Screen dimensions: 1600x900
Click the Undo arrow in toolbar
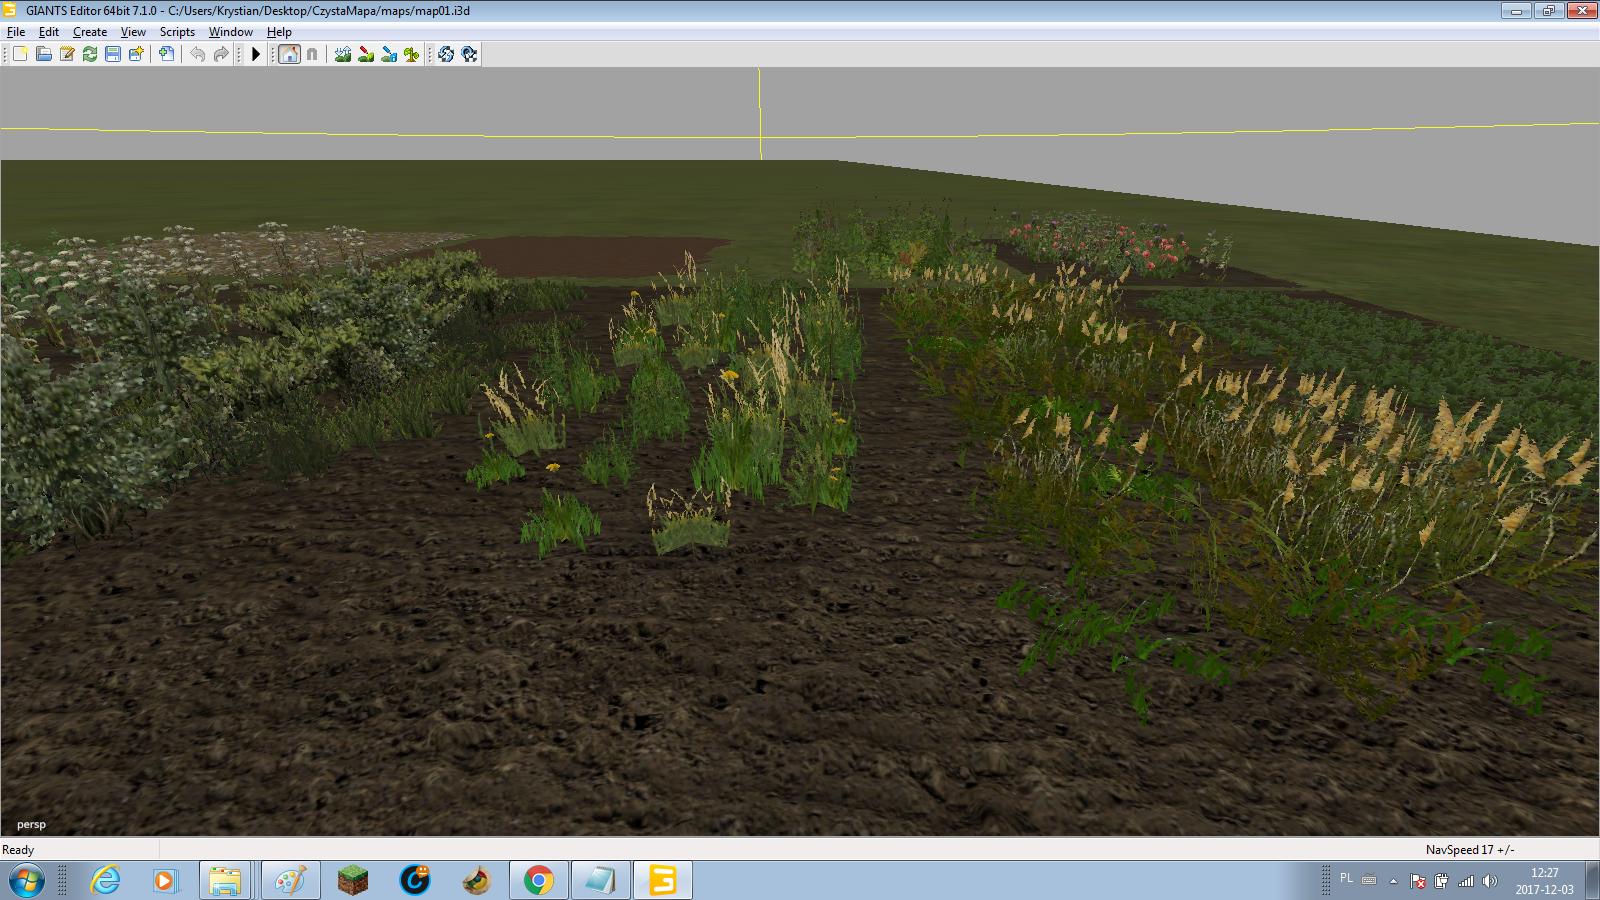click(x=198, y=54)
